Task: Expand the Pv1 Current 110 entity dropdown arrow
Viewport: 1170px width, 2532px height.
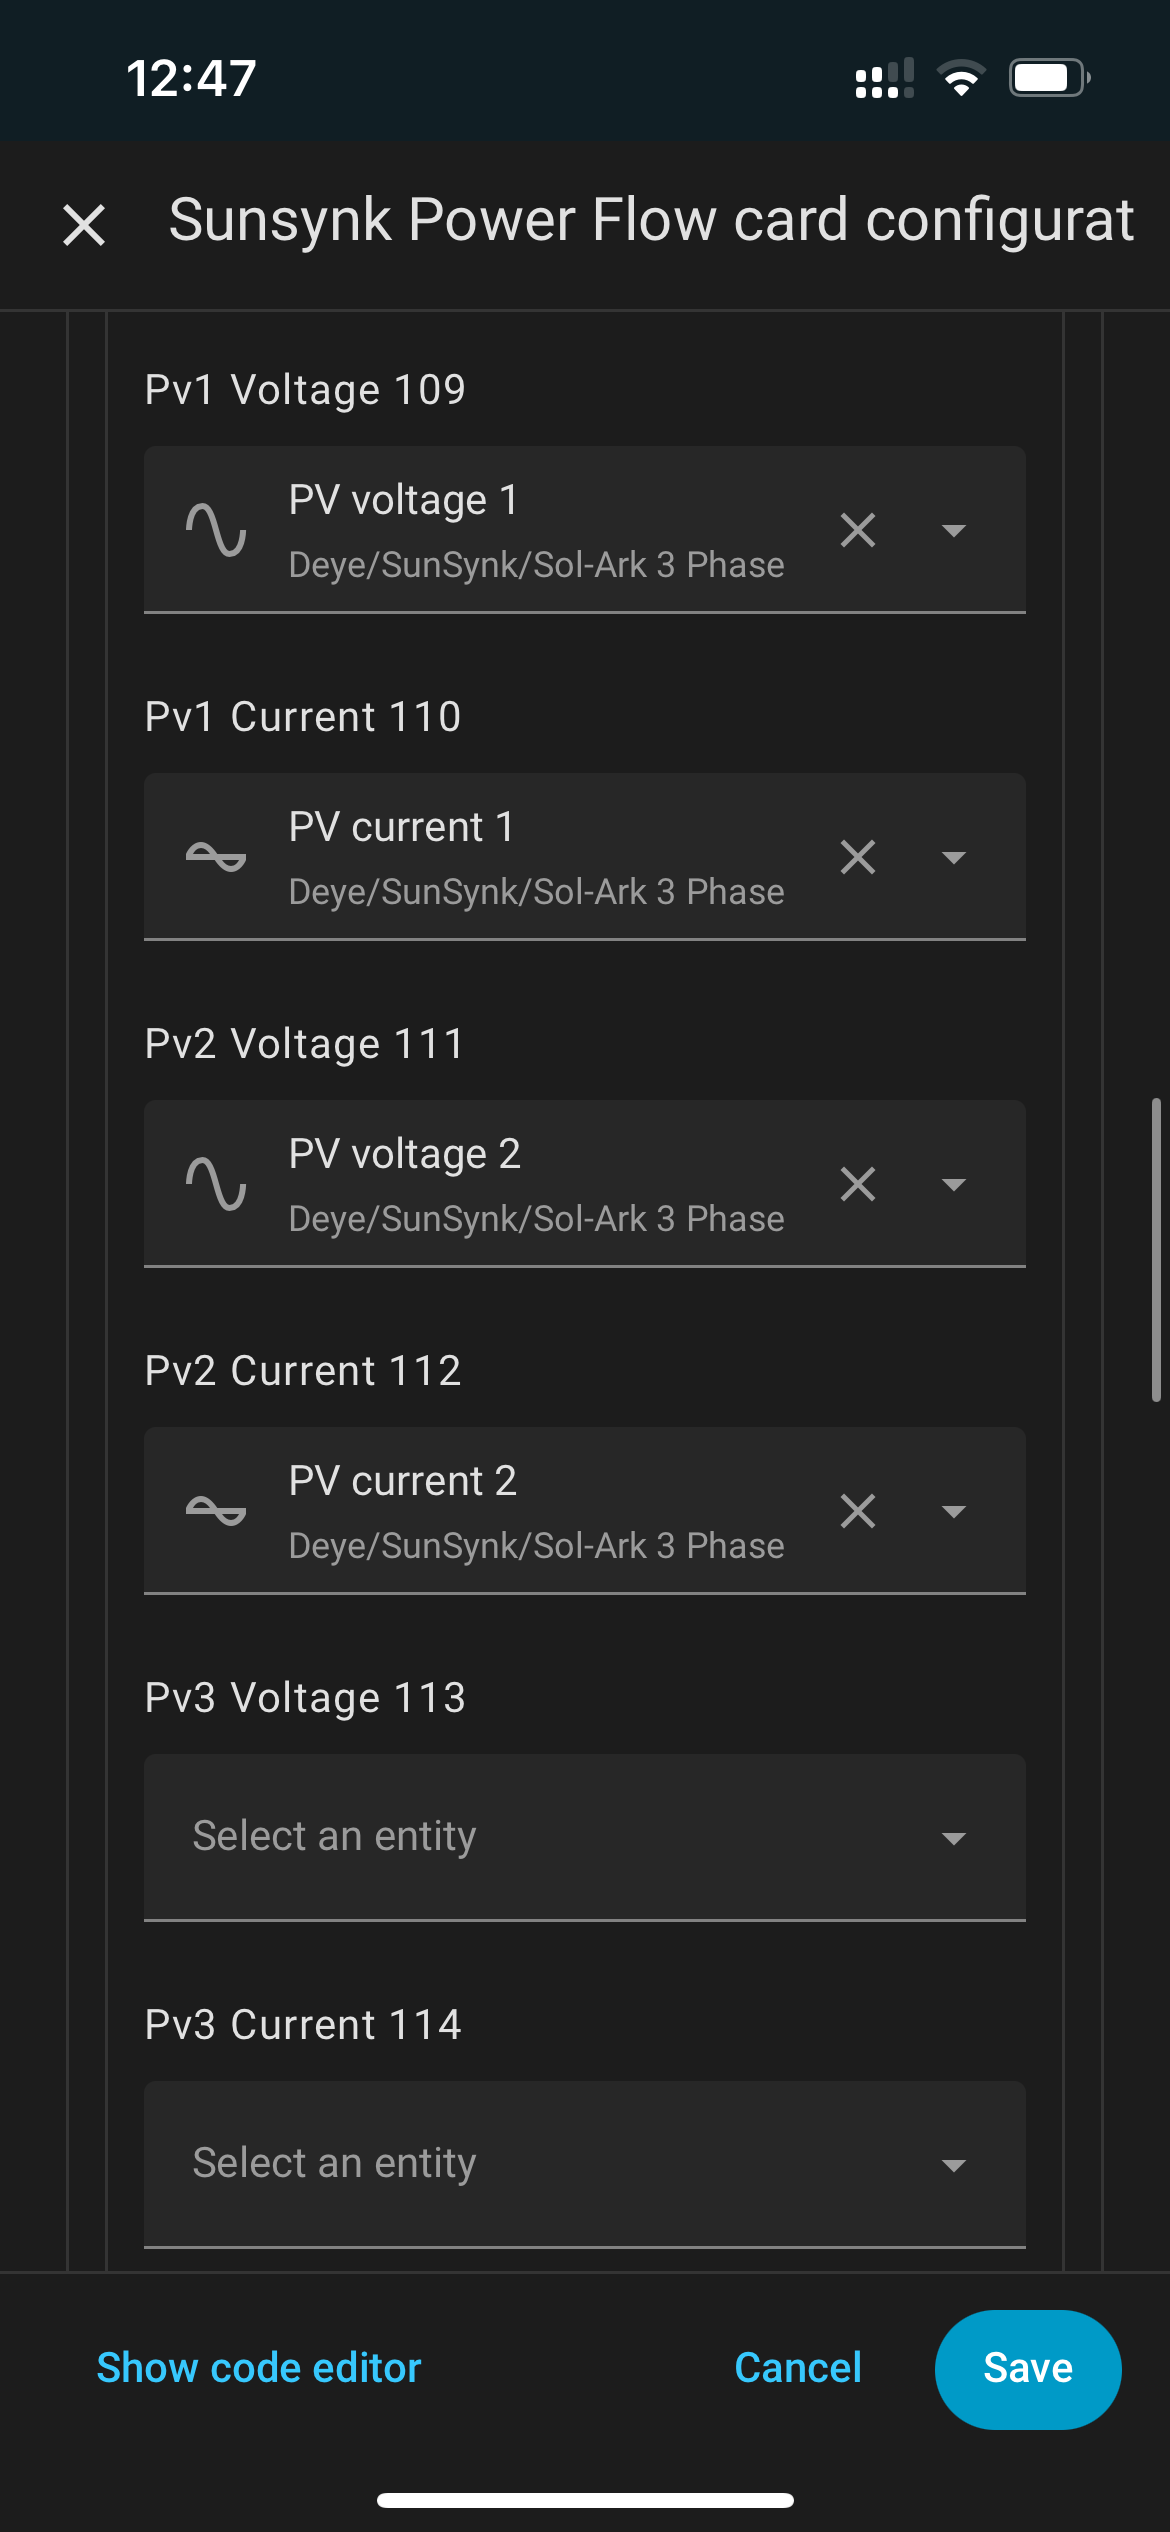Action: [x=954, y=857]
